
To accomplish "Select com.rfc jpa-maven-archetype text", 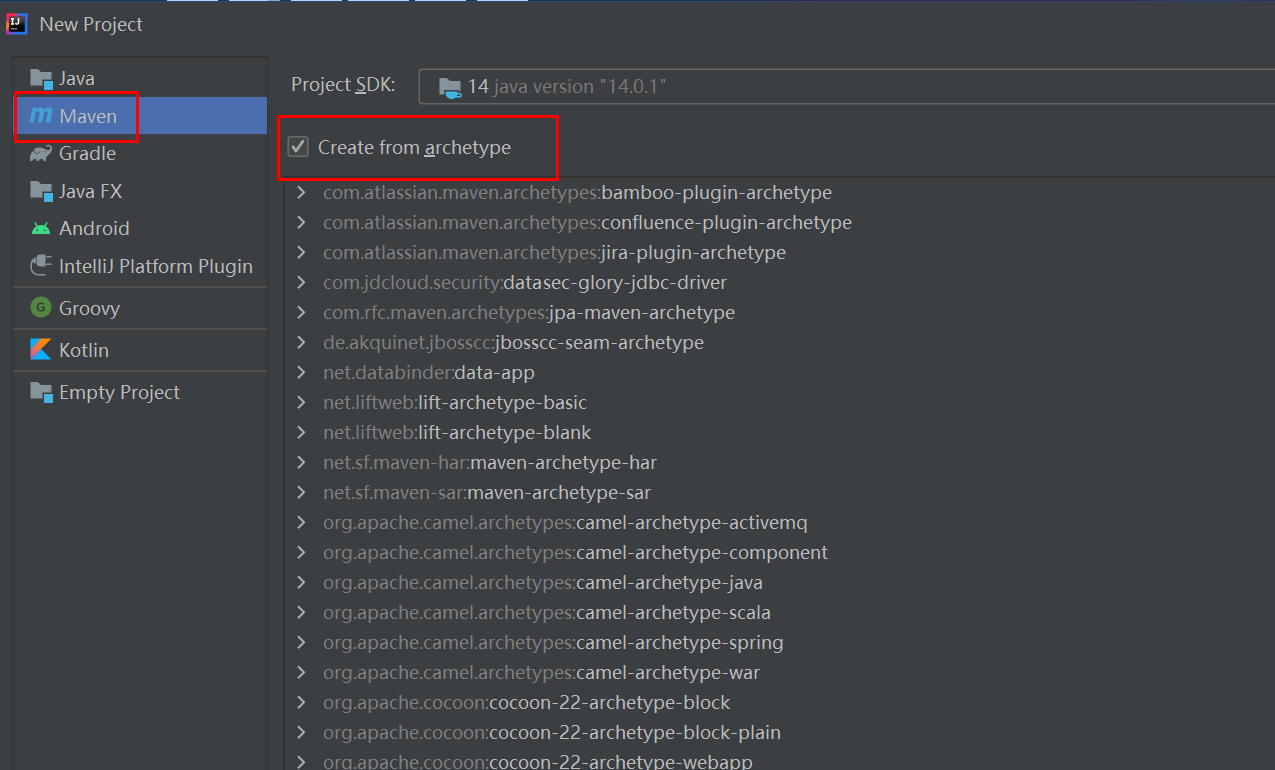I will click(x=529, y=313).
